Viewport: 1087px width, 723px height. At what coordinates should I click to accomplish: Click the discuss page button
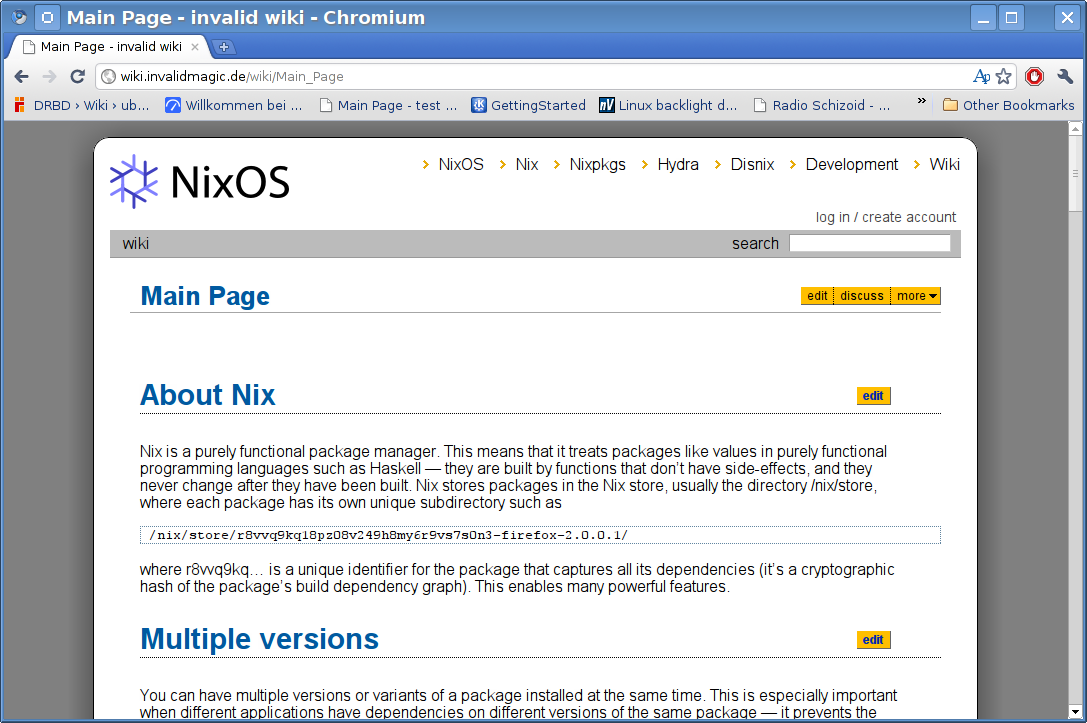click(x=861, y=296)
